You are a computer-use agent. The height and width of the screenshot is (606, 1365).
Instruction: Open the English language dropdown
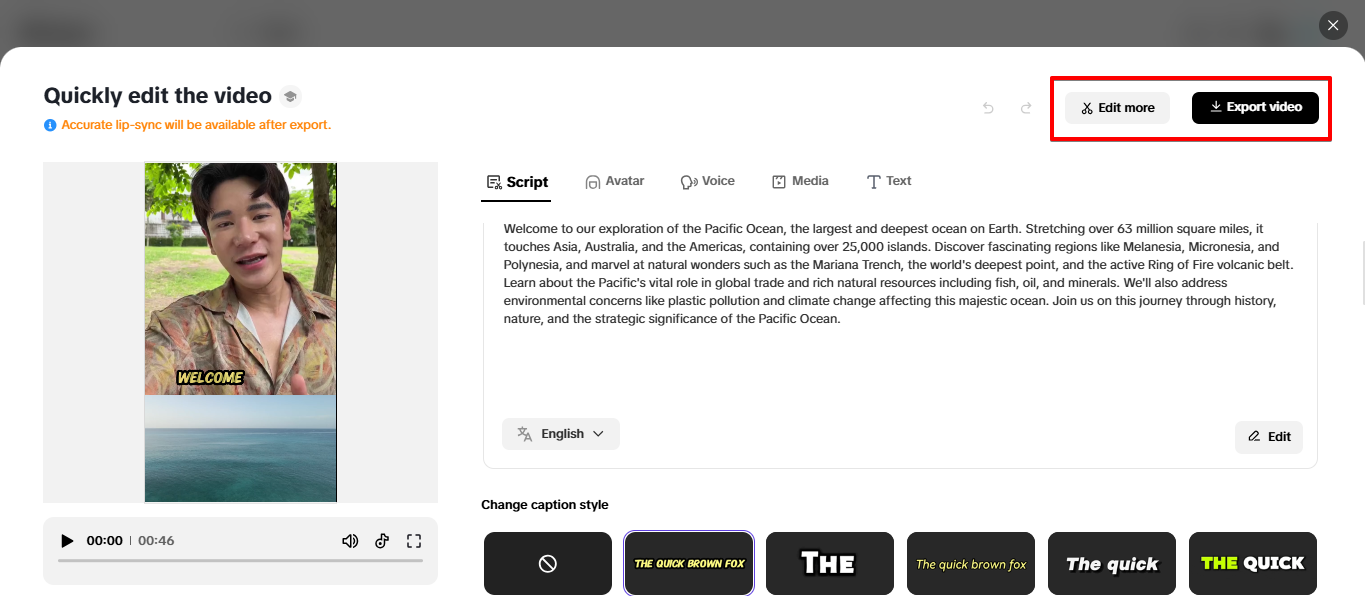[561, 434]
